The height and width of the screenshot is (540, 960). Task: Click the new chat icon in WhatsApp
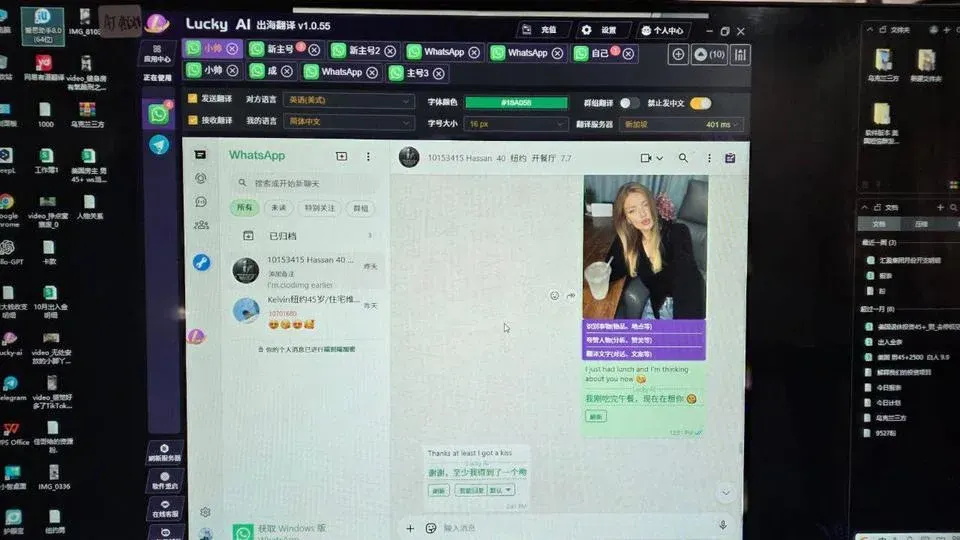[x=341, y=156]
